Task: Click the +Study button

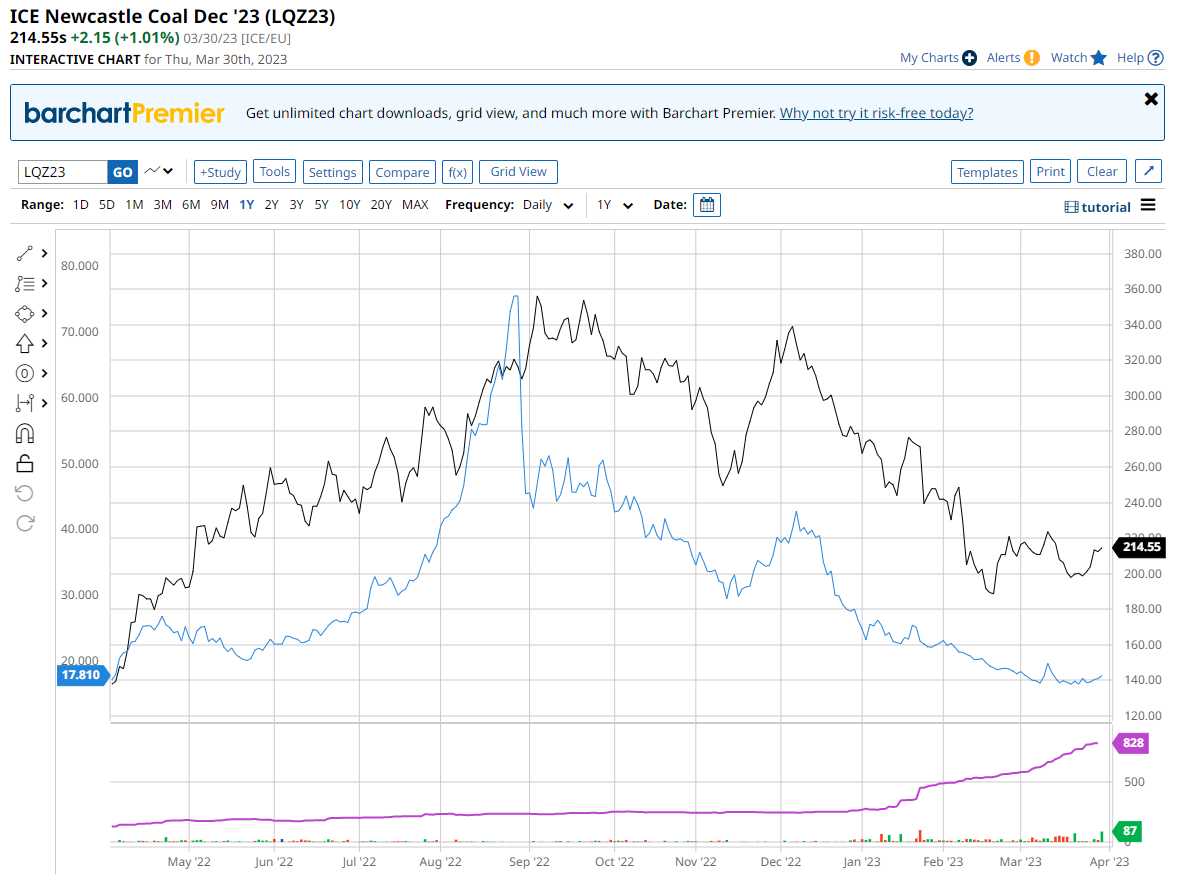Action: (x=220, y=172)
